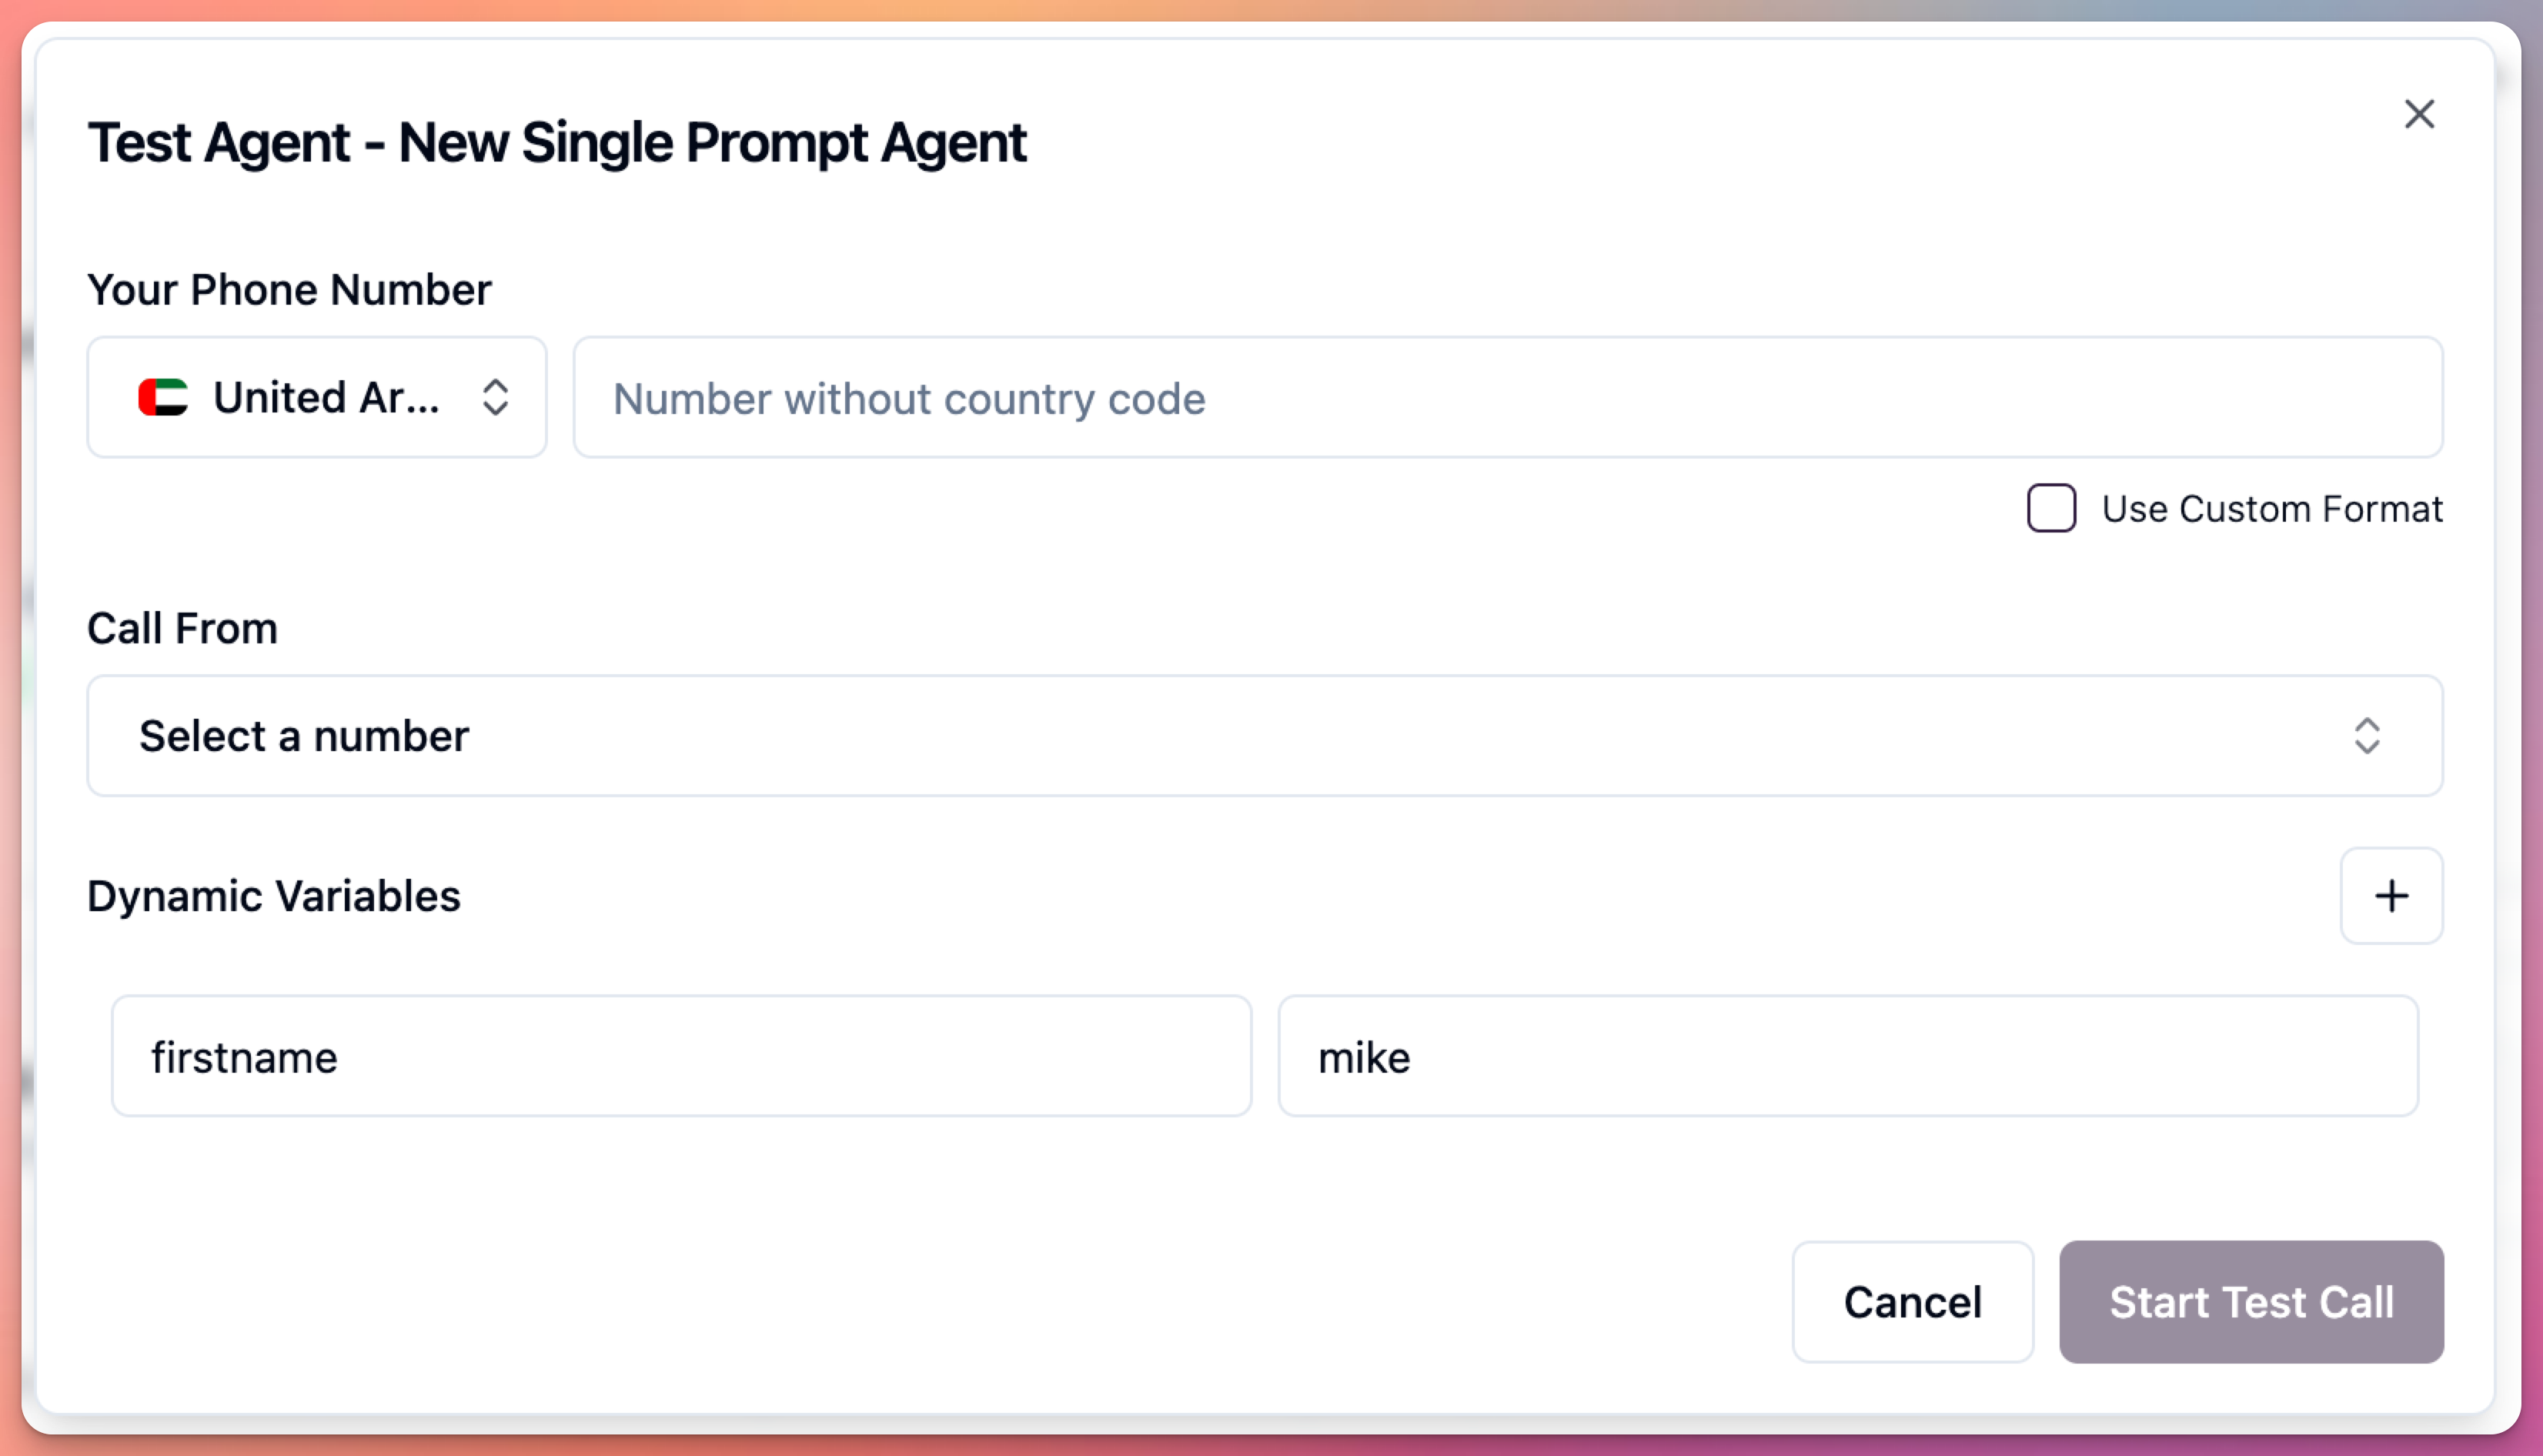Viewport: 2543px width, 1456px height.
Task: Click the close icon in top right corner
Action: (x=2420, y=114)
